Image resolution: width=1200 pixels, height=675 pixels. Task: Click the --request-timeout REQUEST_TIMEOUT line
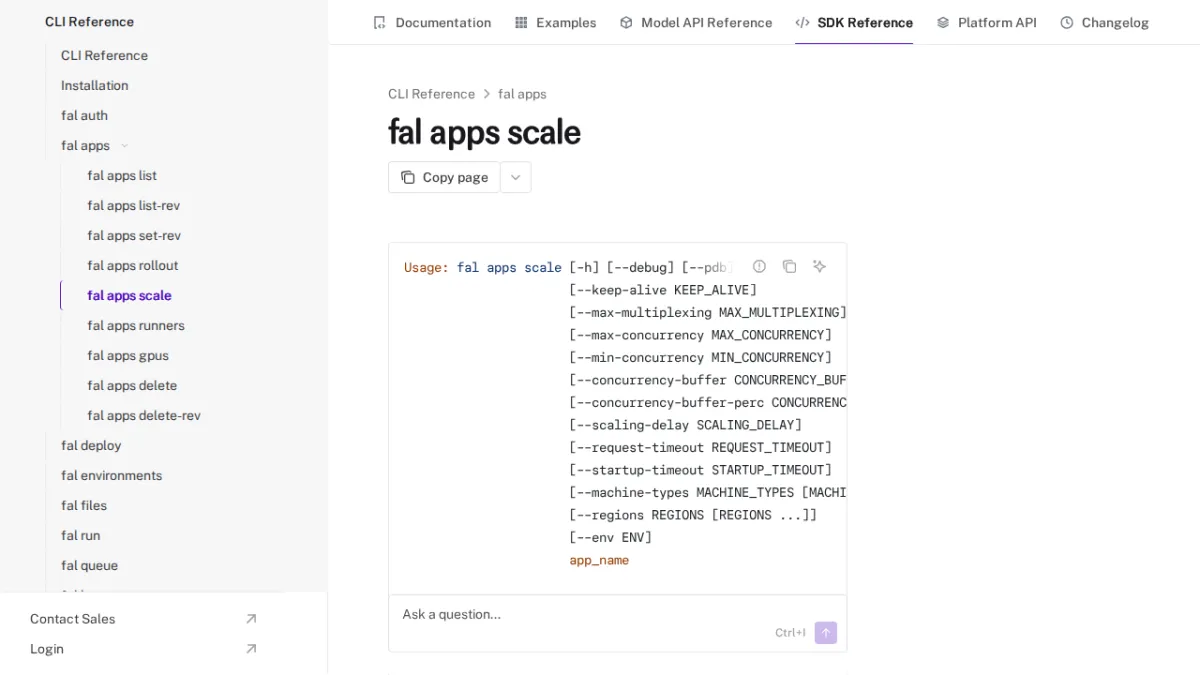click(x=700, y=447)
